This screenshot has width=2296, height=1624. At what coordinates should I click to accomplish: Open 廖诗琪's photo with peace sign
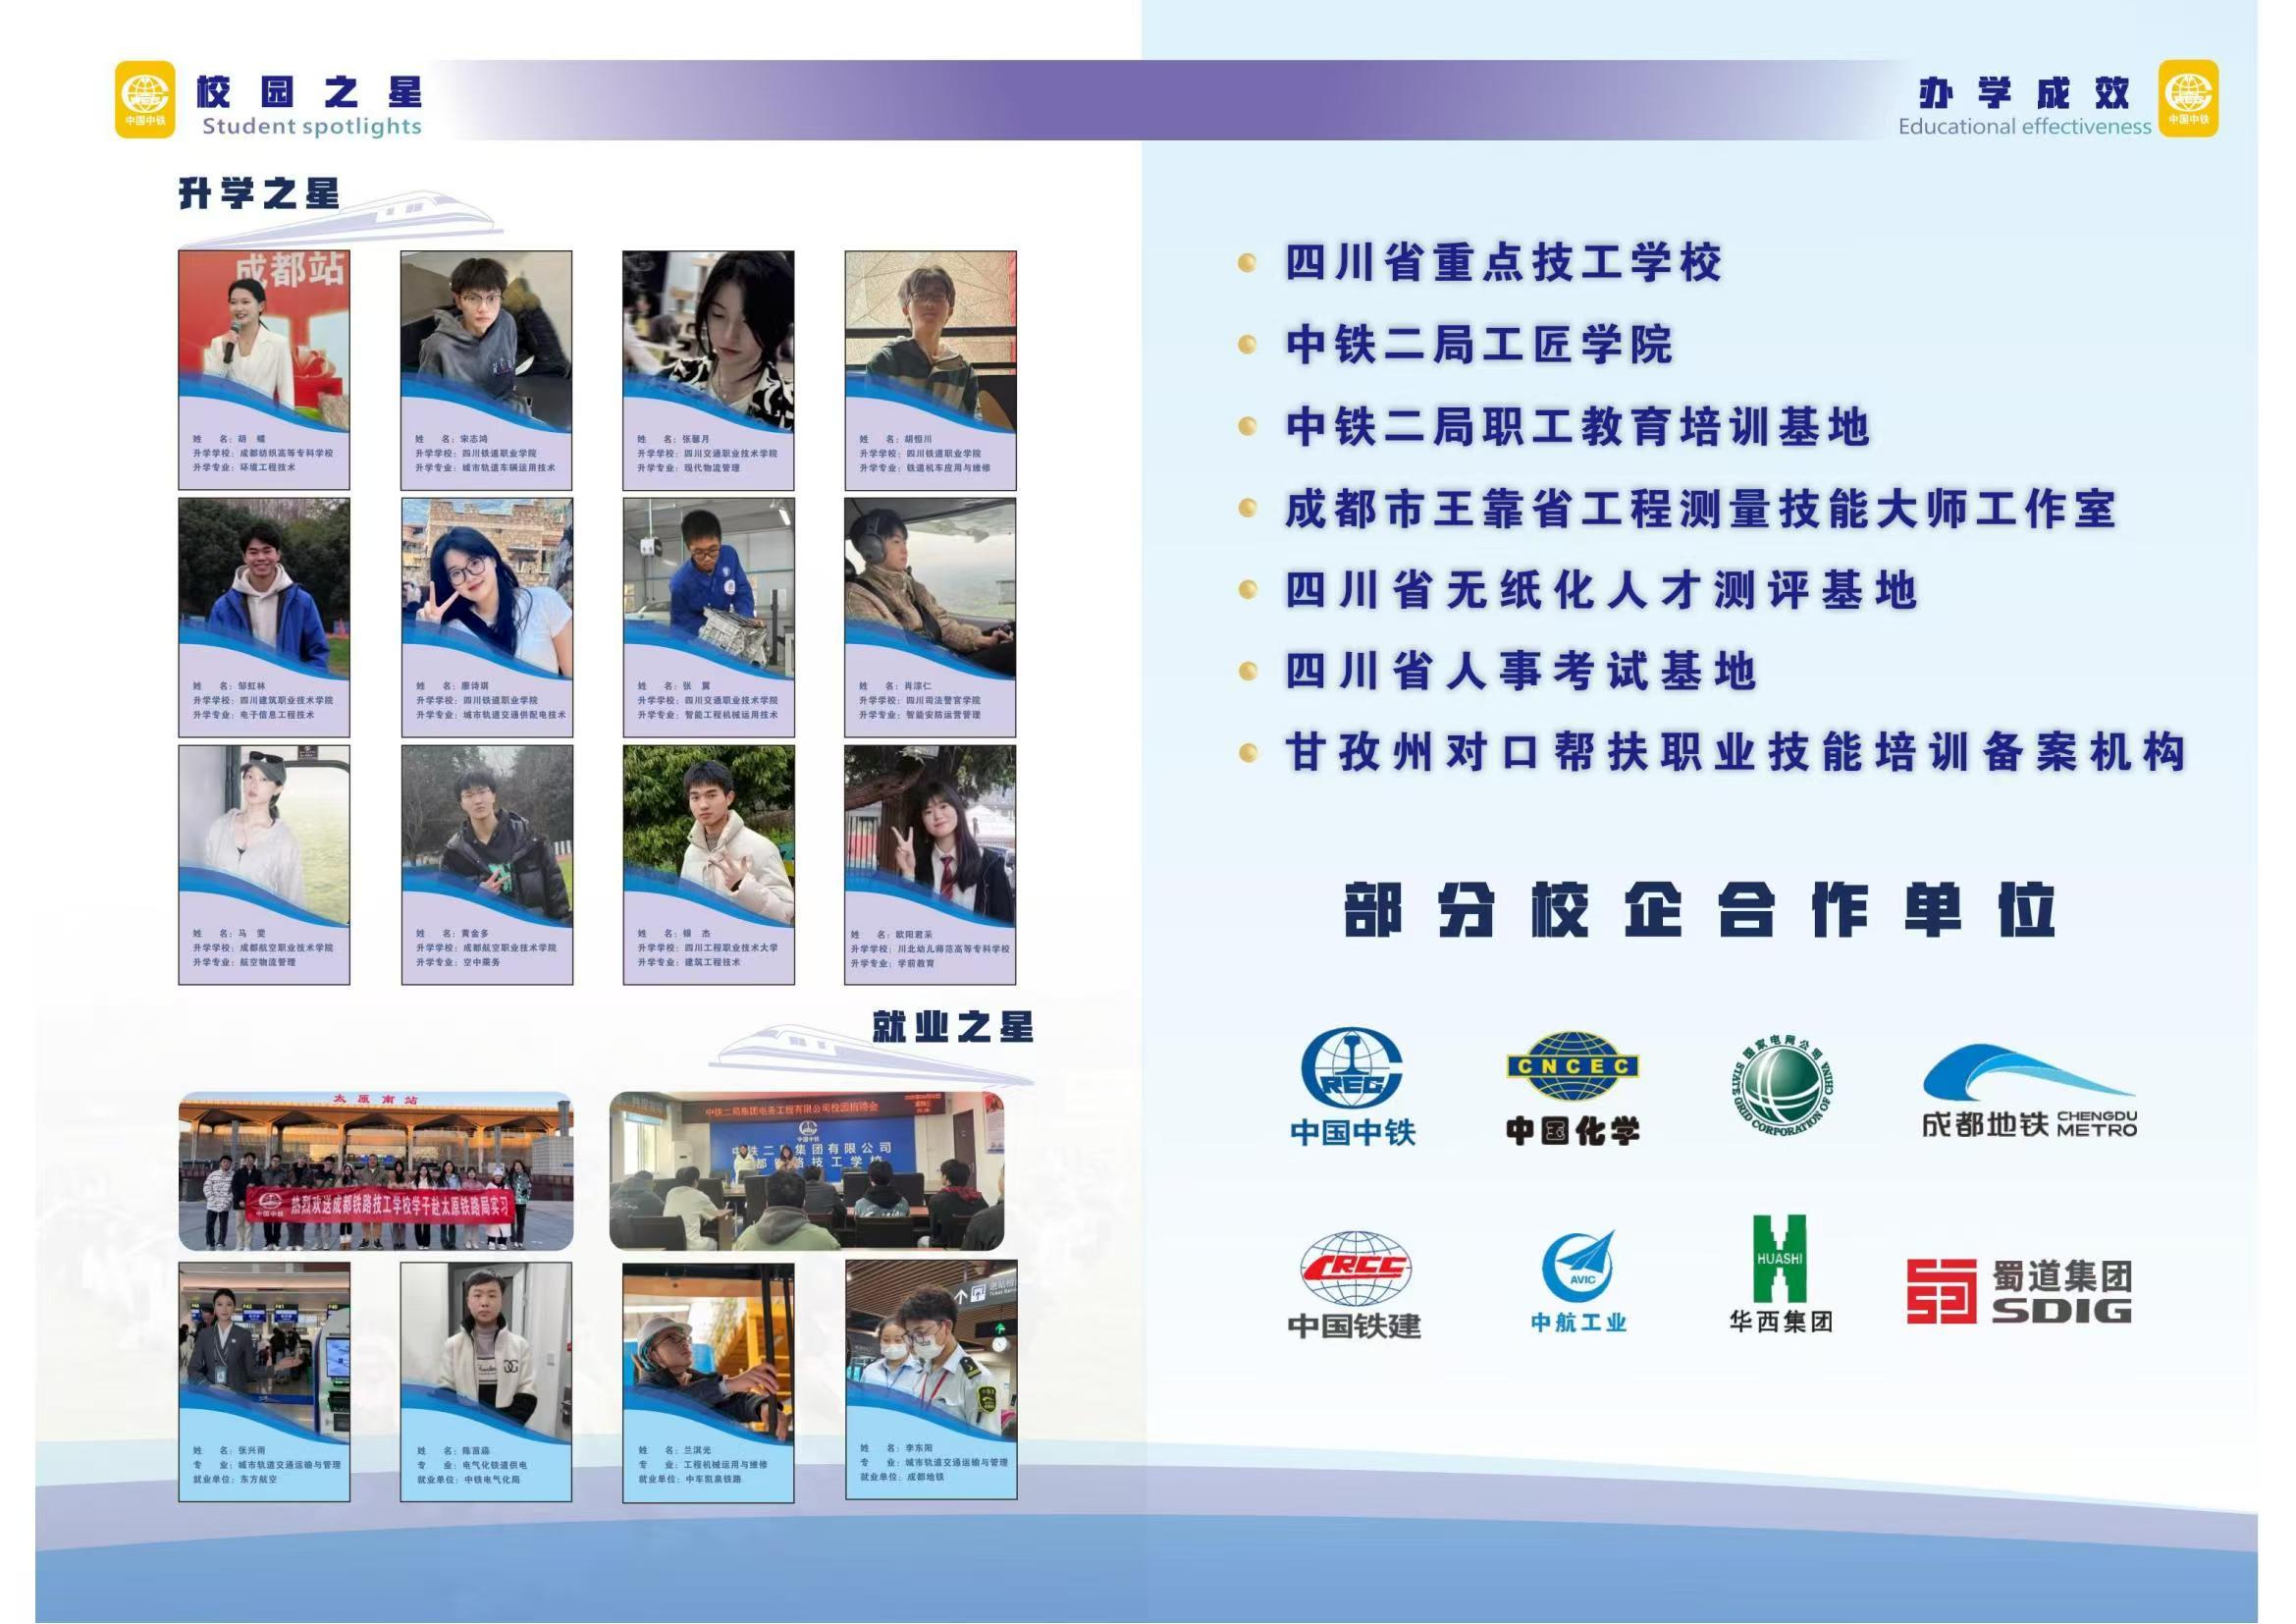pos(487,588)
